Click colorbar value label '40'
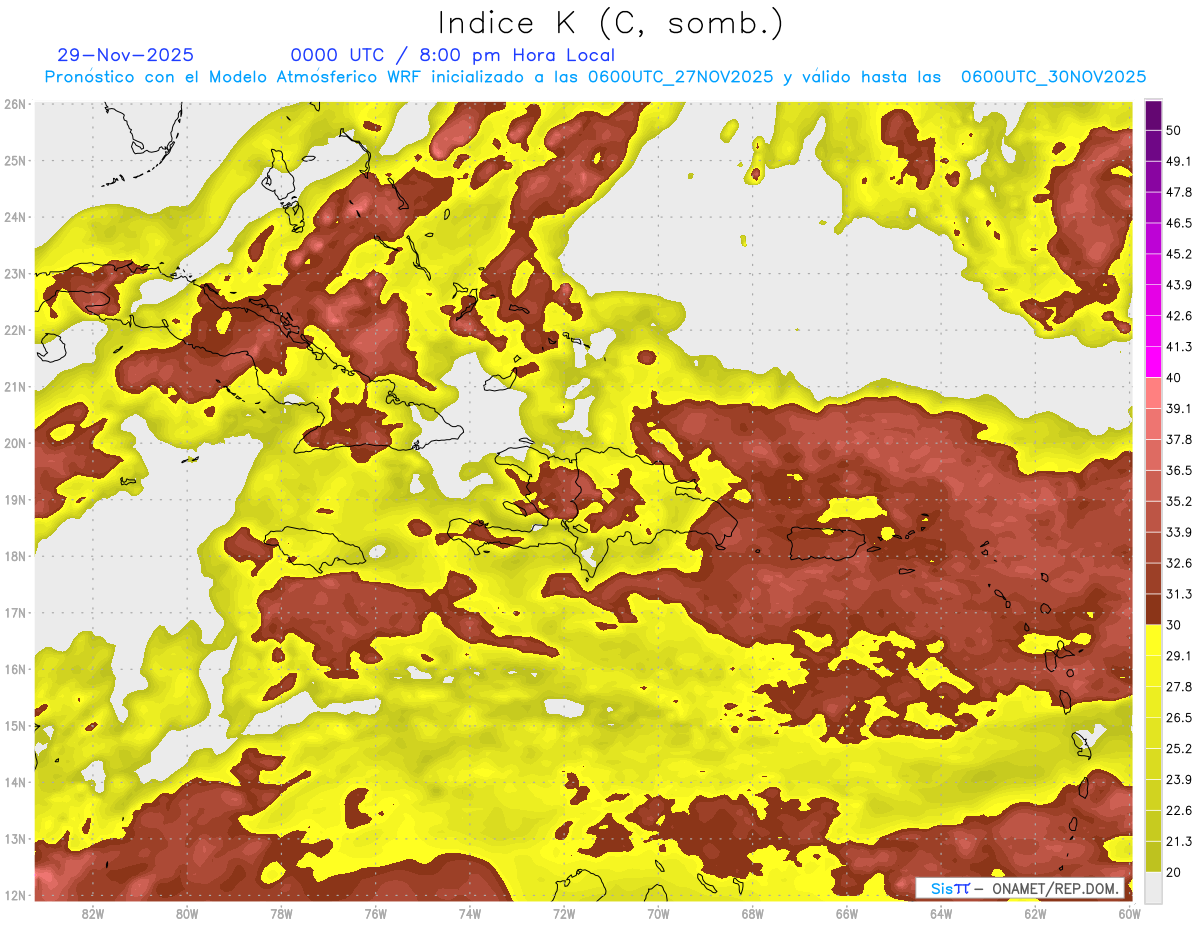 coord(1174,377)
